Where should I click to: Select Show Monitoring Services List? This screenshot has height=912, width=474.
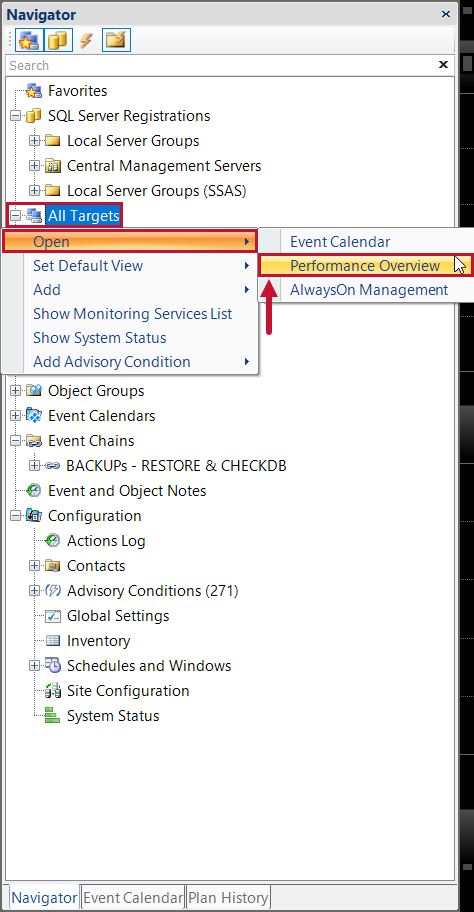[x=130, y=314]
